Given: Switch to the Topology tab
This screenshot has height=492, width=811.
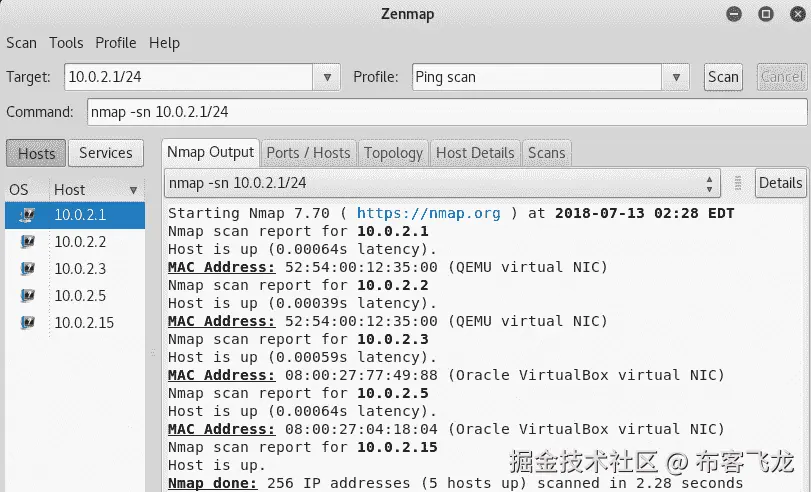Looking at the screenshot, I should (393, 153).
